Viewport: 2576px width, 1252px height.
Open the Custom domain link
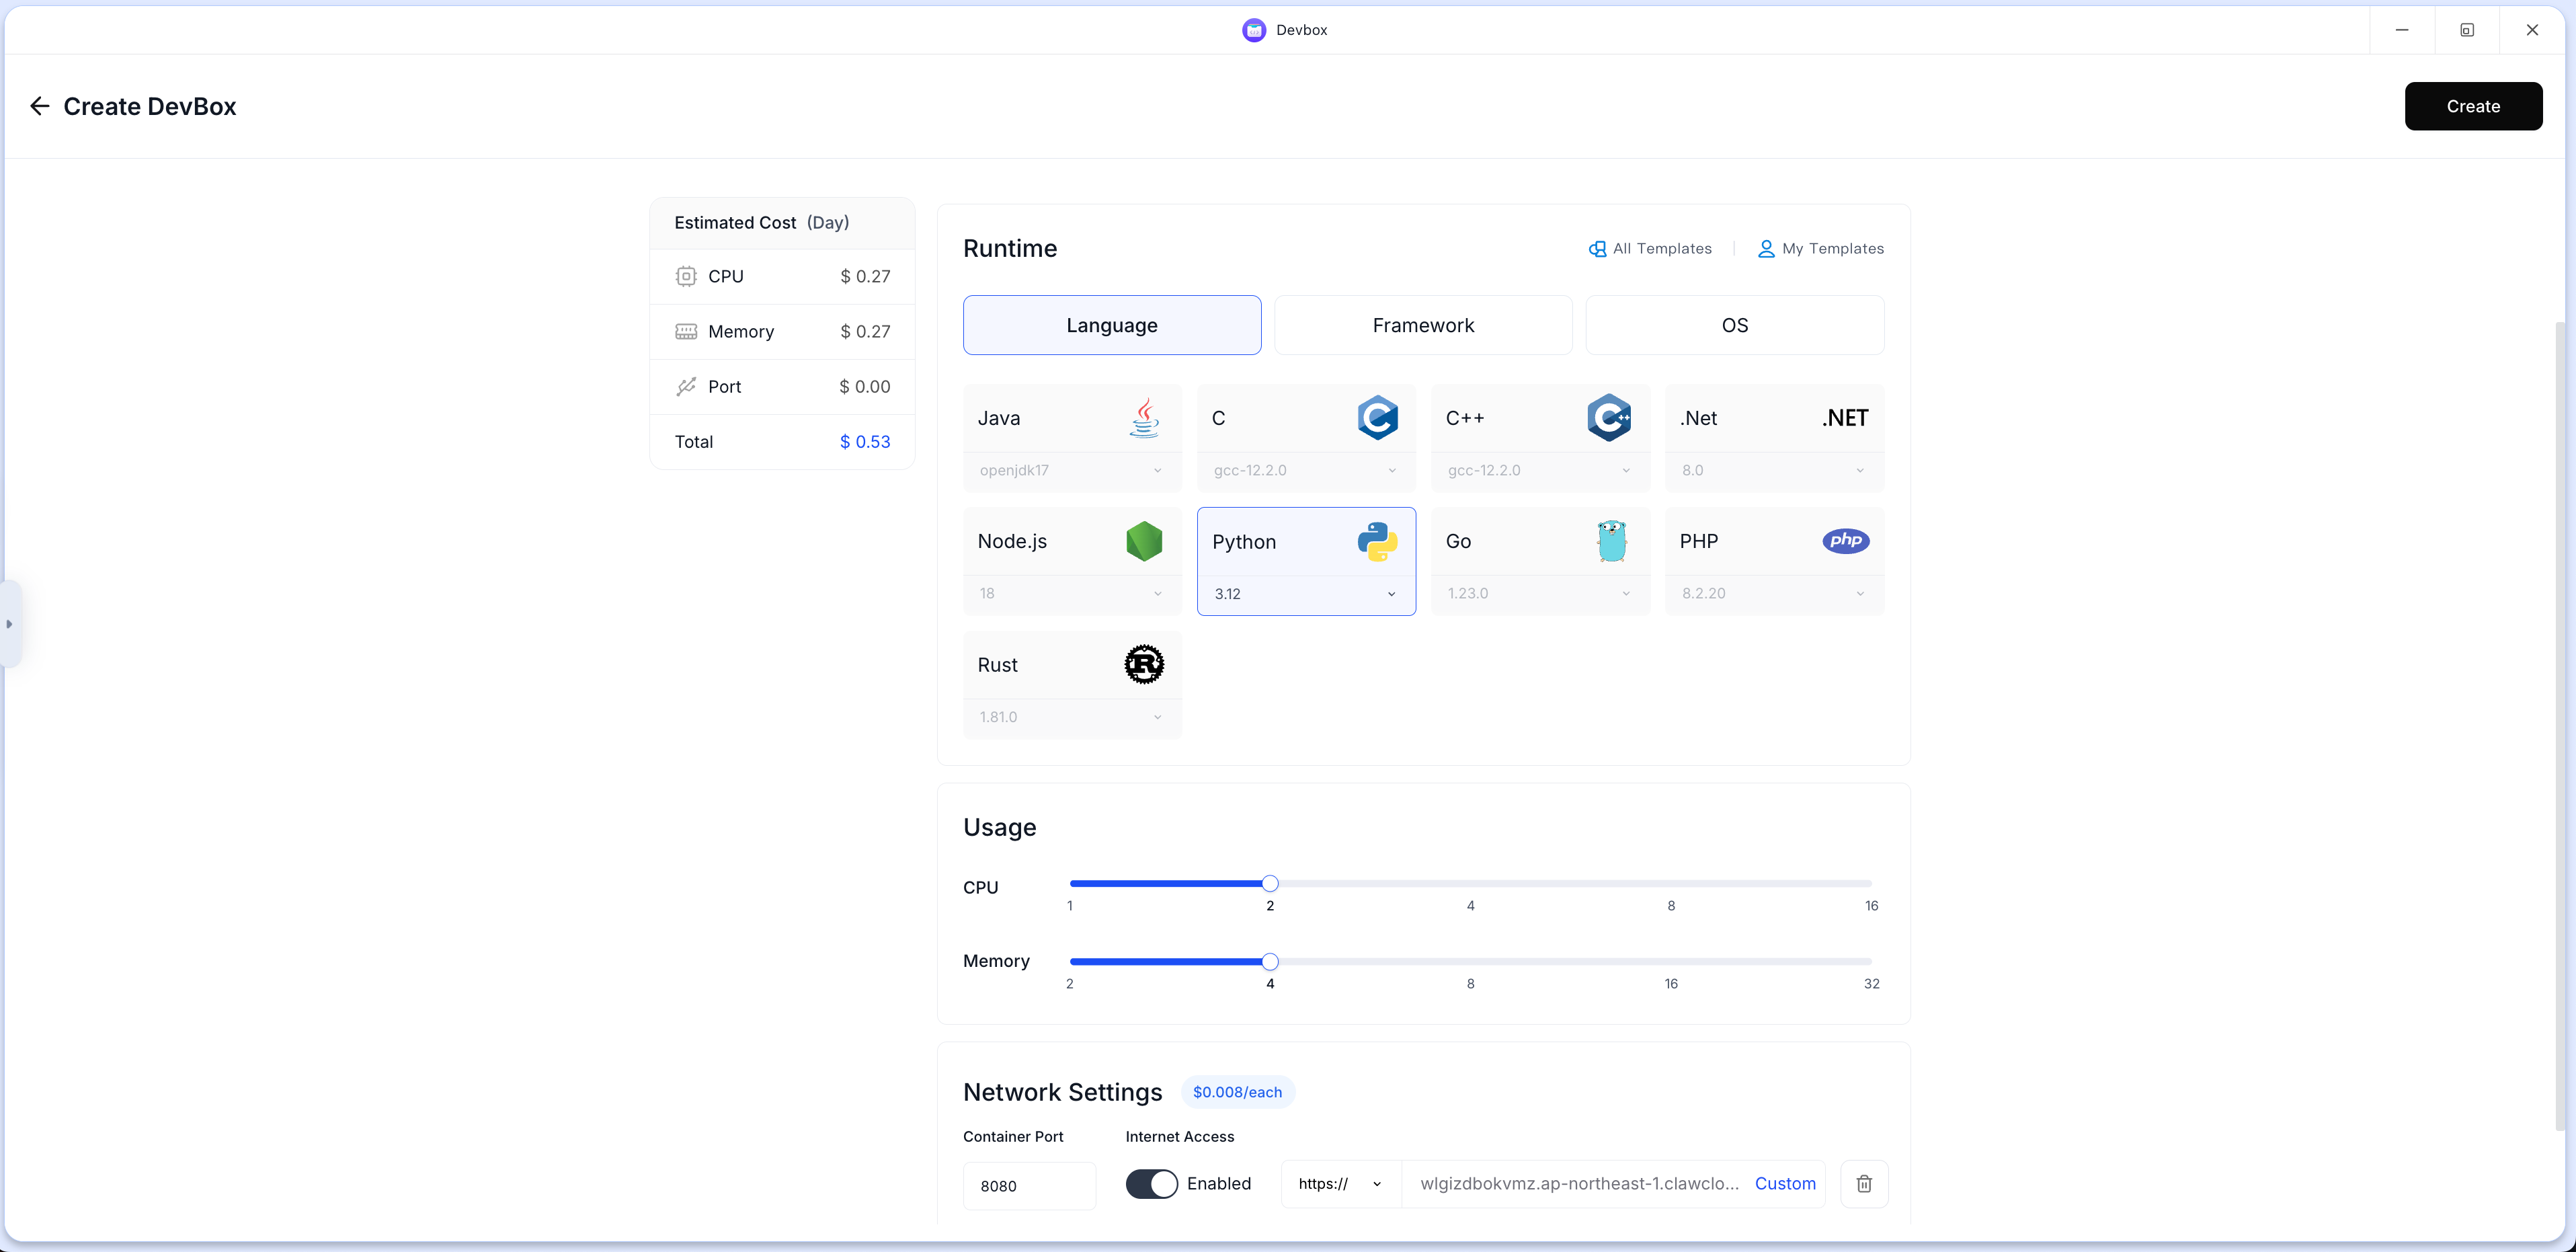1785,1184
